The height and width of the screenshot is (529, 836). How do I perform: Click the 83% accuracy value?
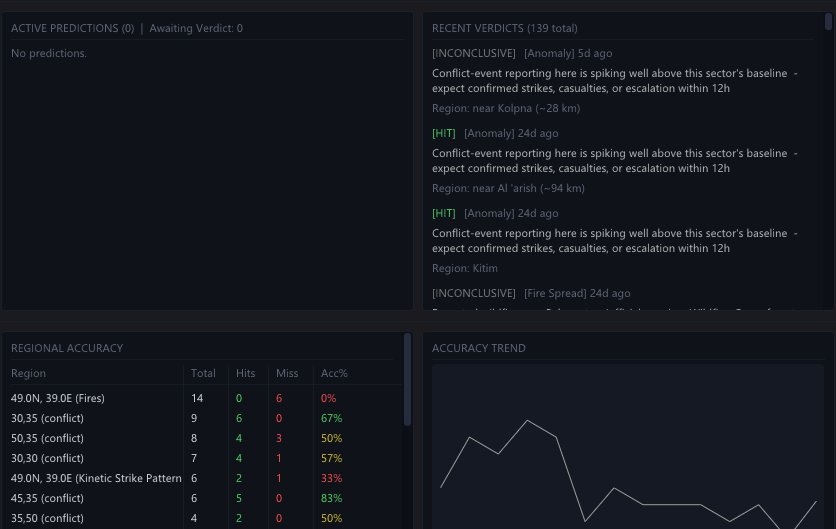coord(331,498)
